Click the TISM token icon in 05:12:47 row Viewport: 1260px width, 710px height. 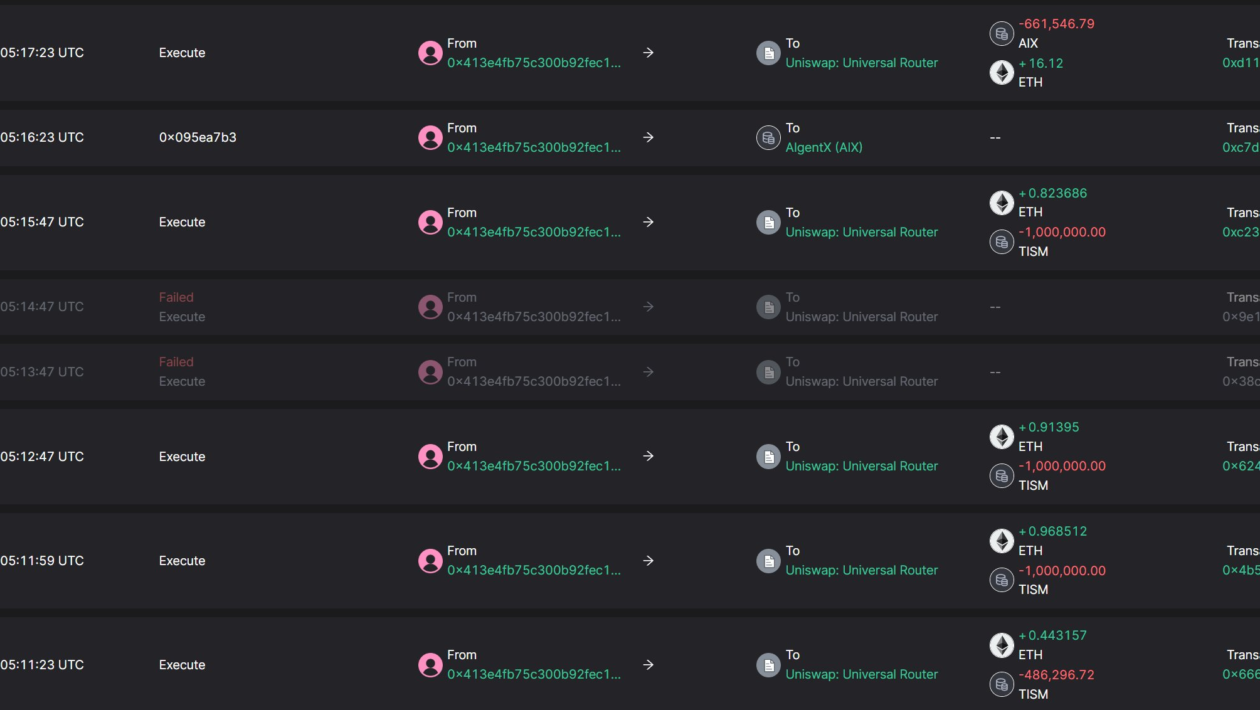click(1001, 476)
